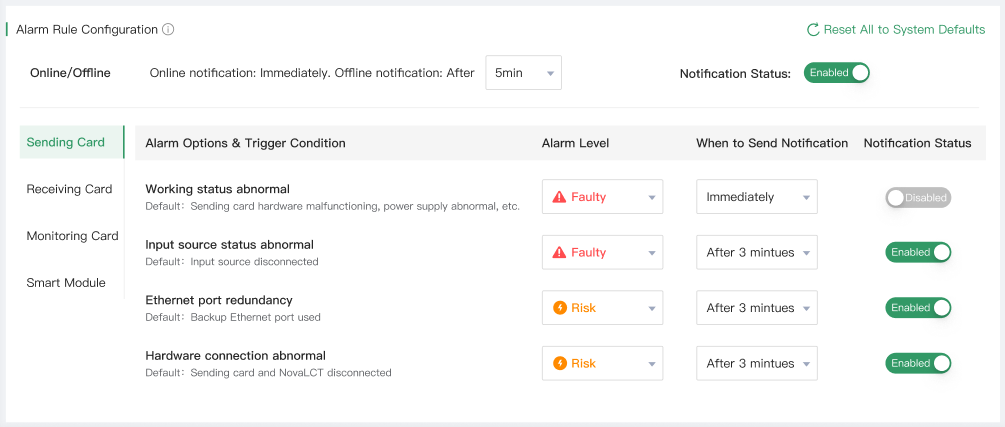Open the 5min offline notification dropdown

click(x=523, y=73)
